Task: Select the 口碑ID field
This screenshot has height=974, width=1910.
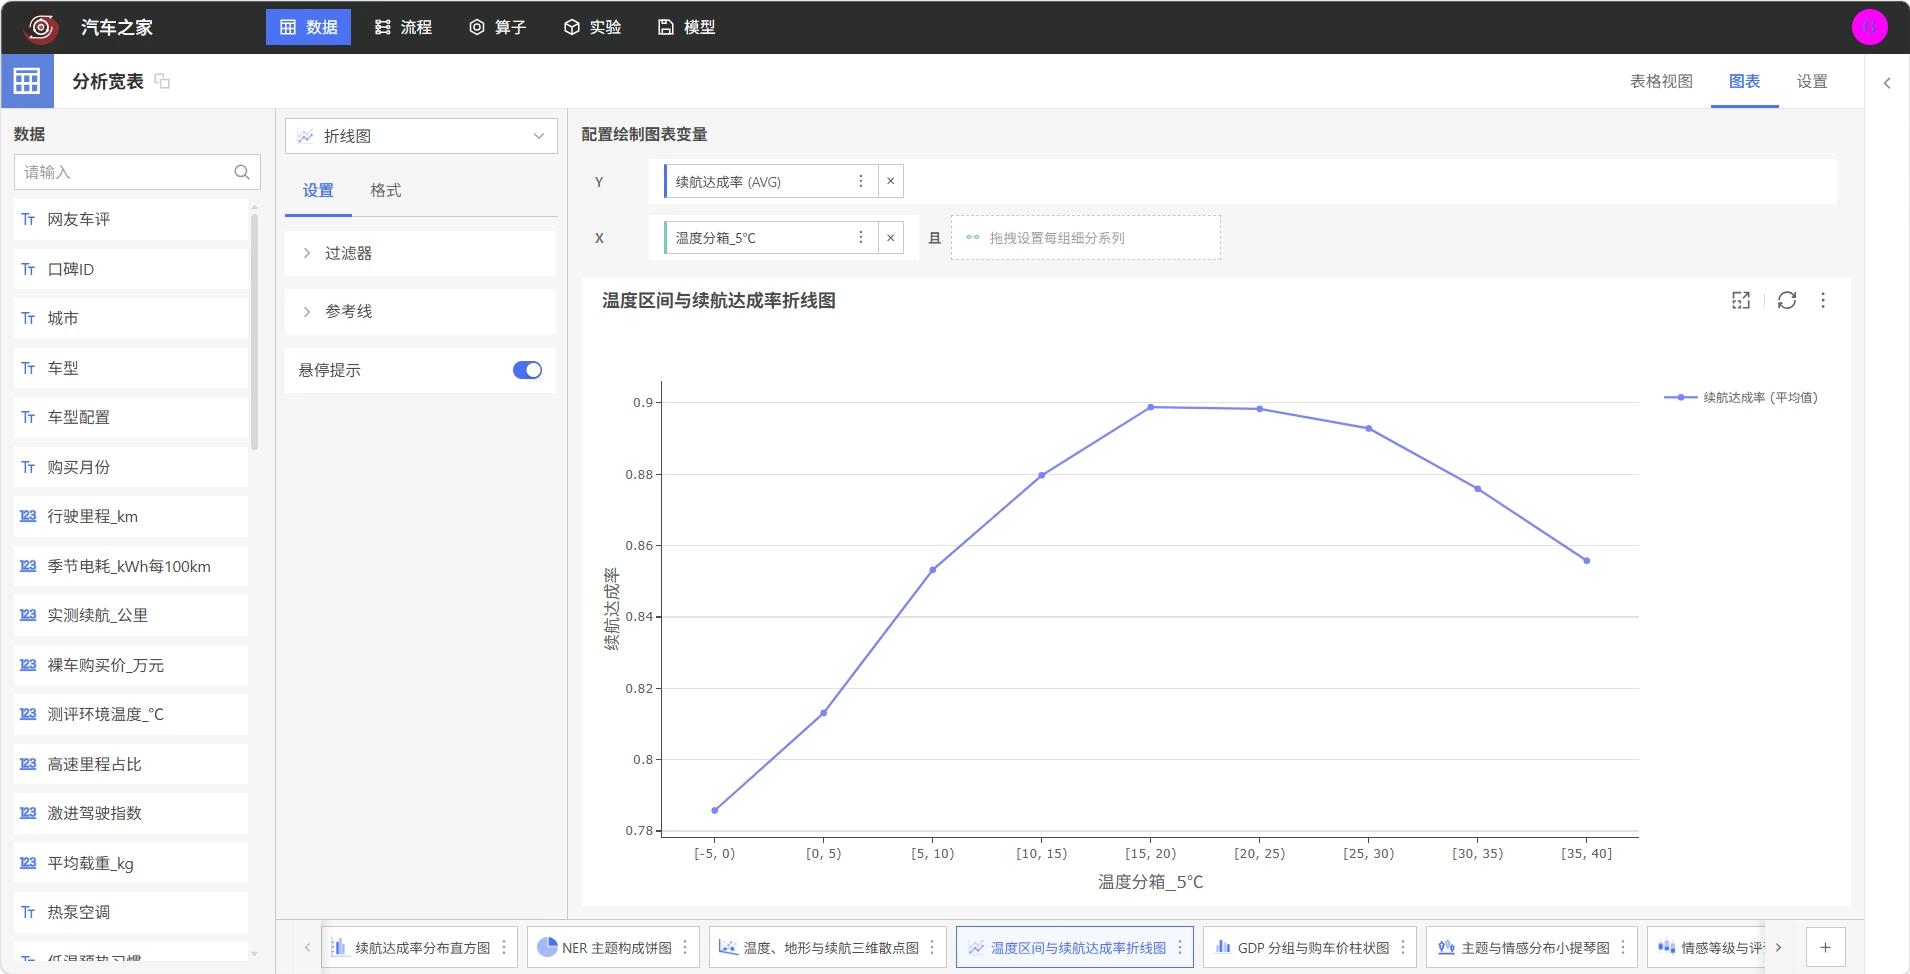Action: click(x=131, y=269)
